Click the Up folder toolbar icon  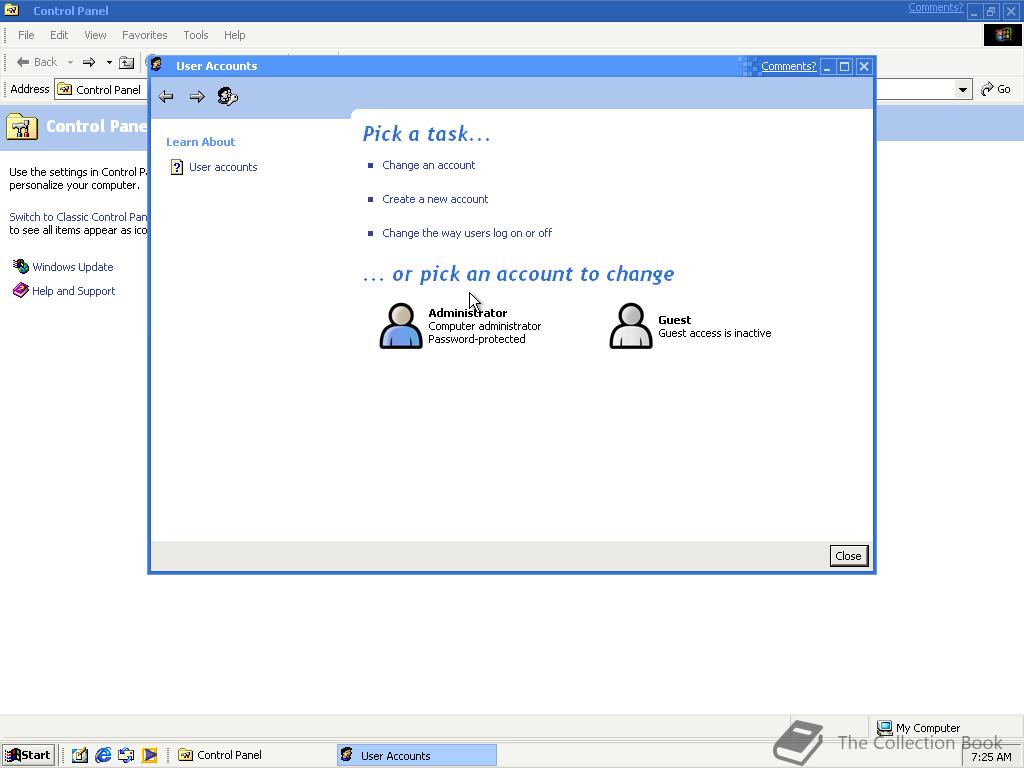pyautogui.click(x=127, y=63)
